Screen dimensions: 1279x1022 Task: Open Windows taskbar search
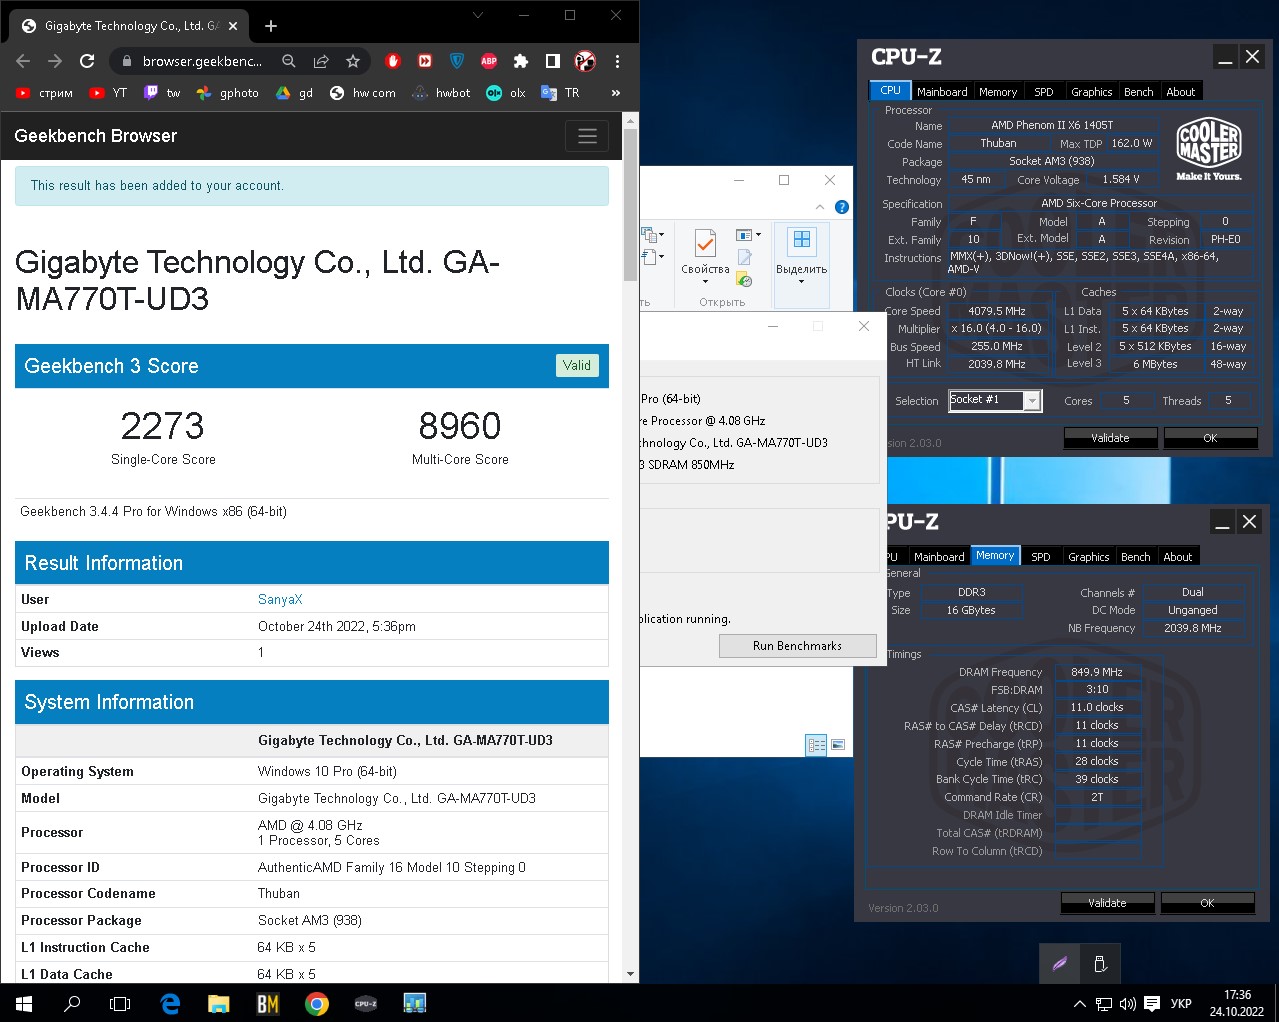[x=72, y=1003]
